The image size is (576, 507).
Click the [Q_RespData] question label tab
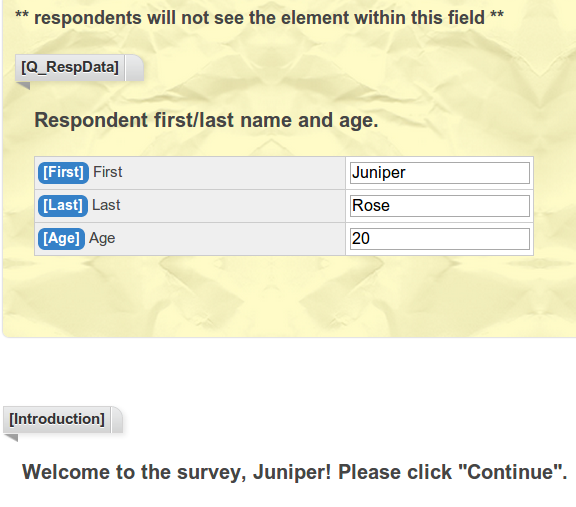pyautogui.click(x=70, y=68)
